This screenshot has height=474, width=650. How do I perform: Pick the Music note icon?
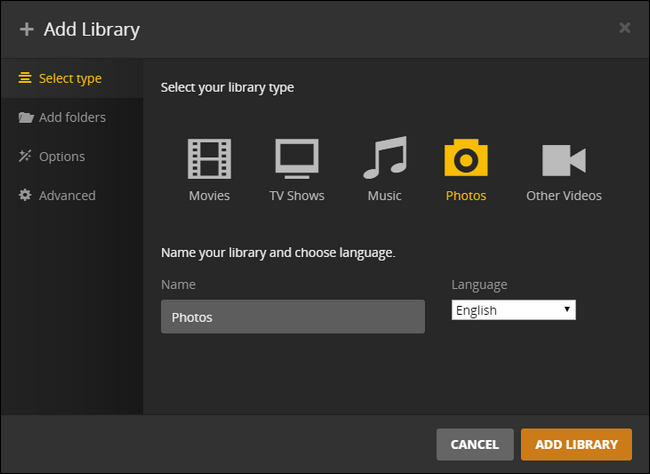point(384,159)
